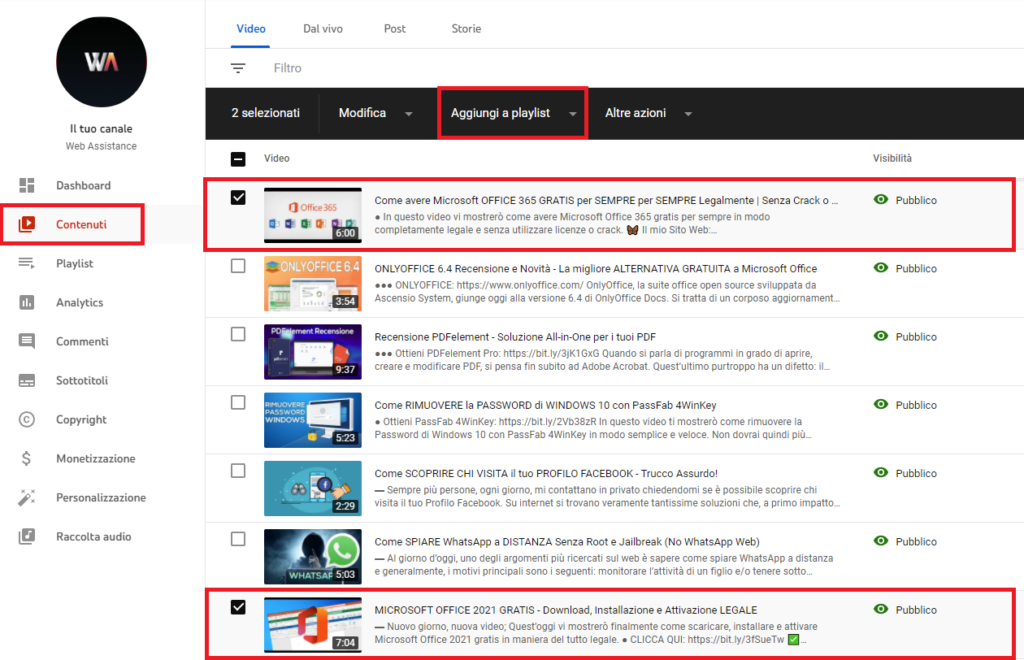Click the Sottotitoli subtitles icon
This screenshot has height=660, width=1024.
pos(27,381)
